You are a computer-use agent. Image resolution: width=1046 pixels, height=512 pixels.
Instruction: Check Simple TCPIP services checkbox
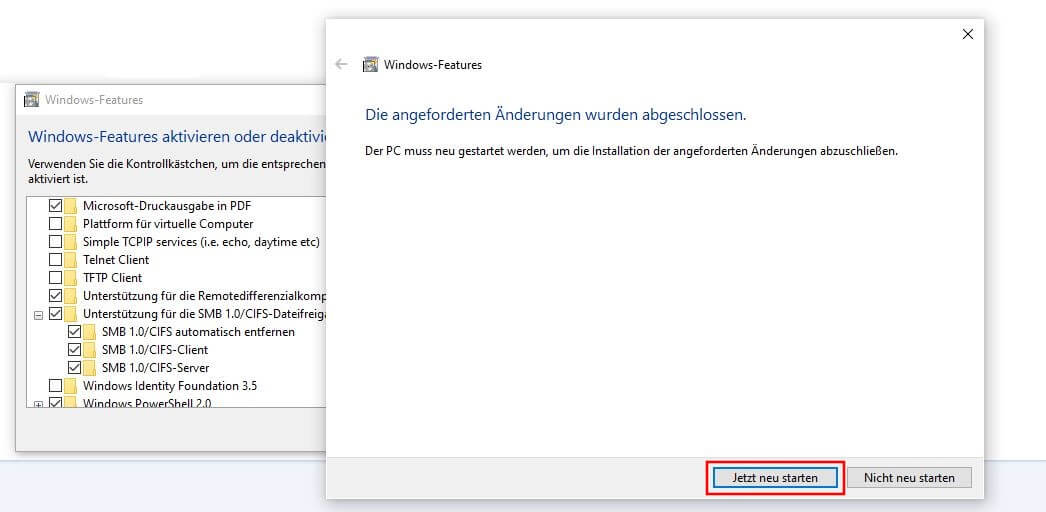point(55,241)
